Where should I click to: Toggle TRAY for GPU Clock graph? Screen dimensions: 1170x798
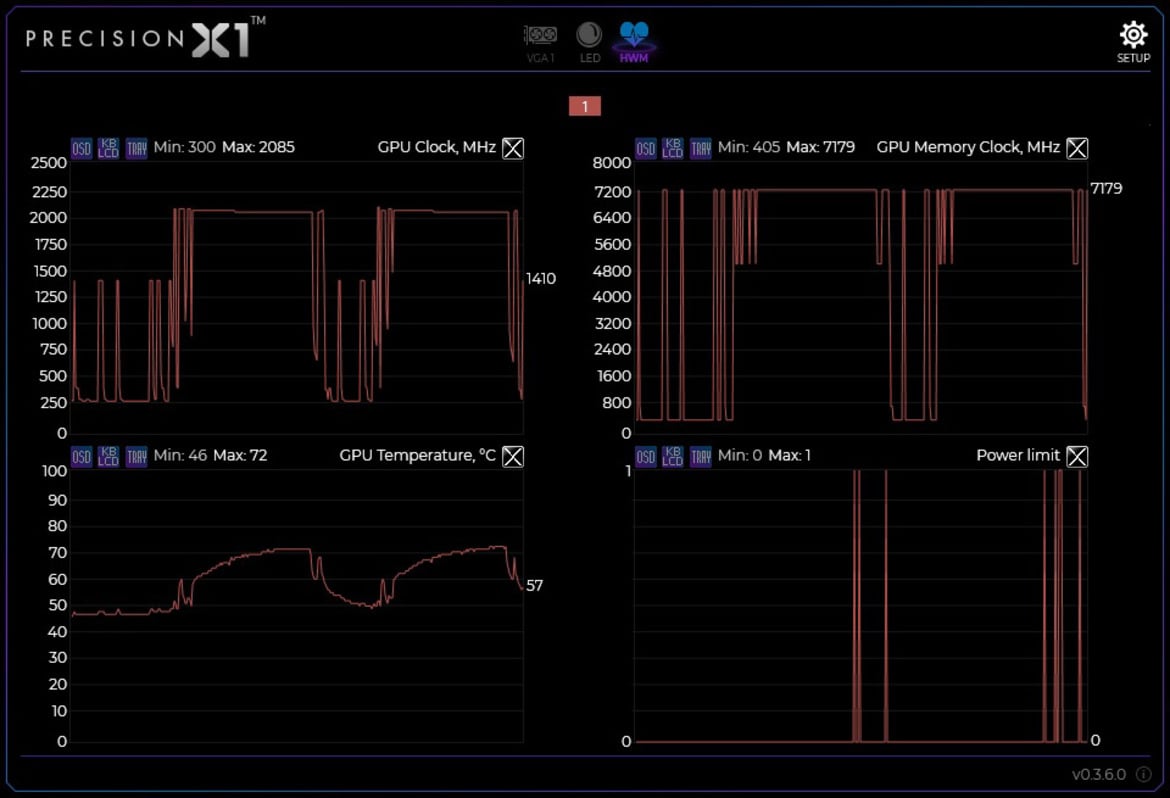point(137,149)
